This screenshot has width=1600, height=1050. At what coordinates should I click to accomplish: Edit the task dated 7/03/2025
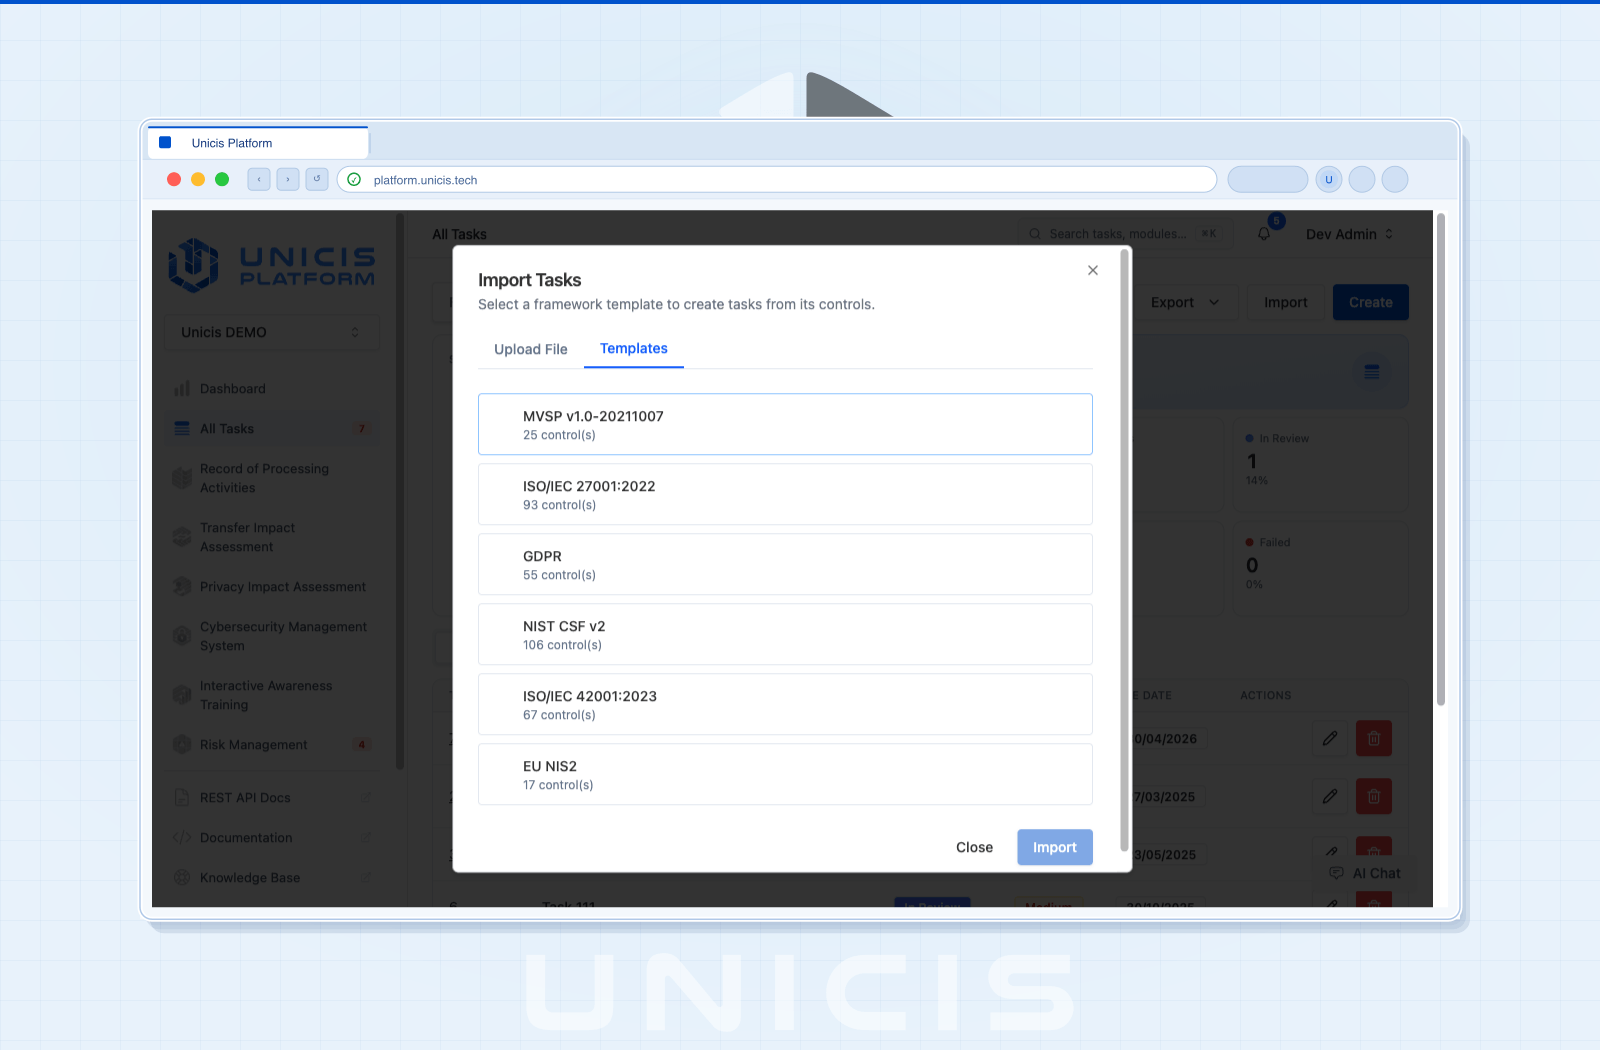[x=1330, y=797]
